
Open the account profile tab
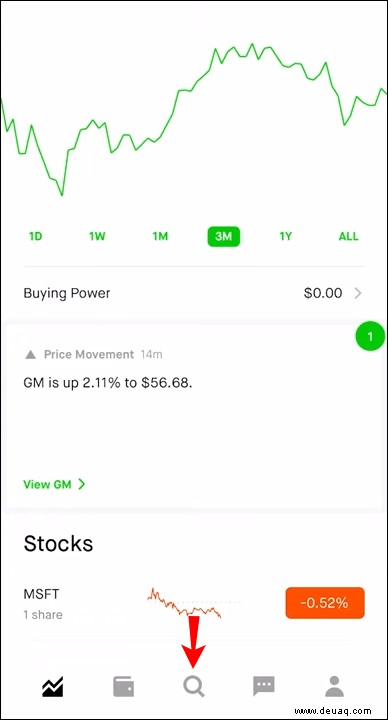pyautogui.click(x=334, y=686)
